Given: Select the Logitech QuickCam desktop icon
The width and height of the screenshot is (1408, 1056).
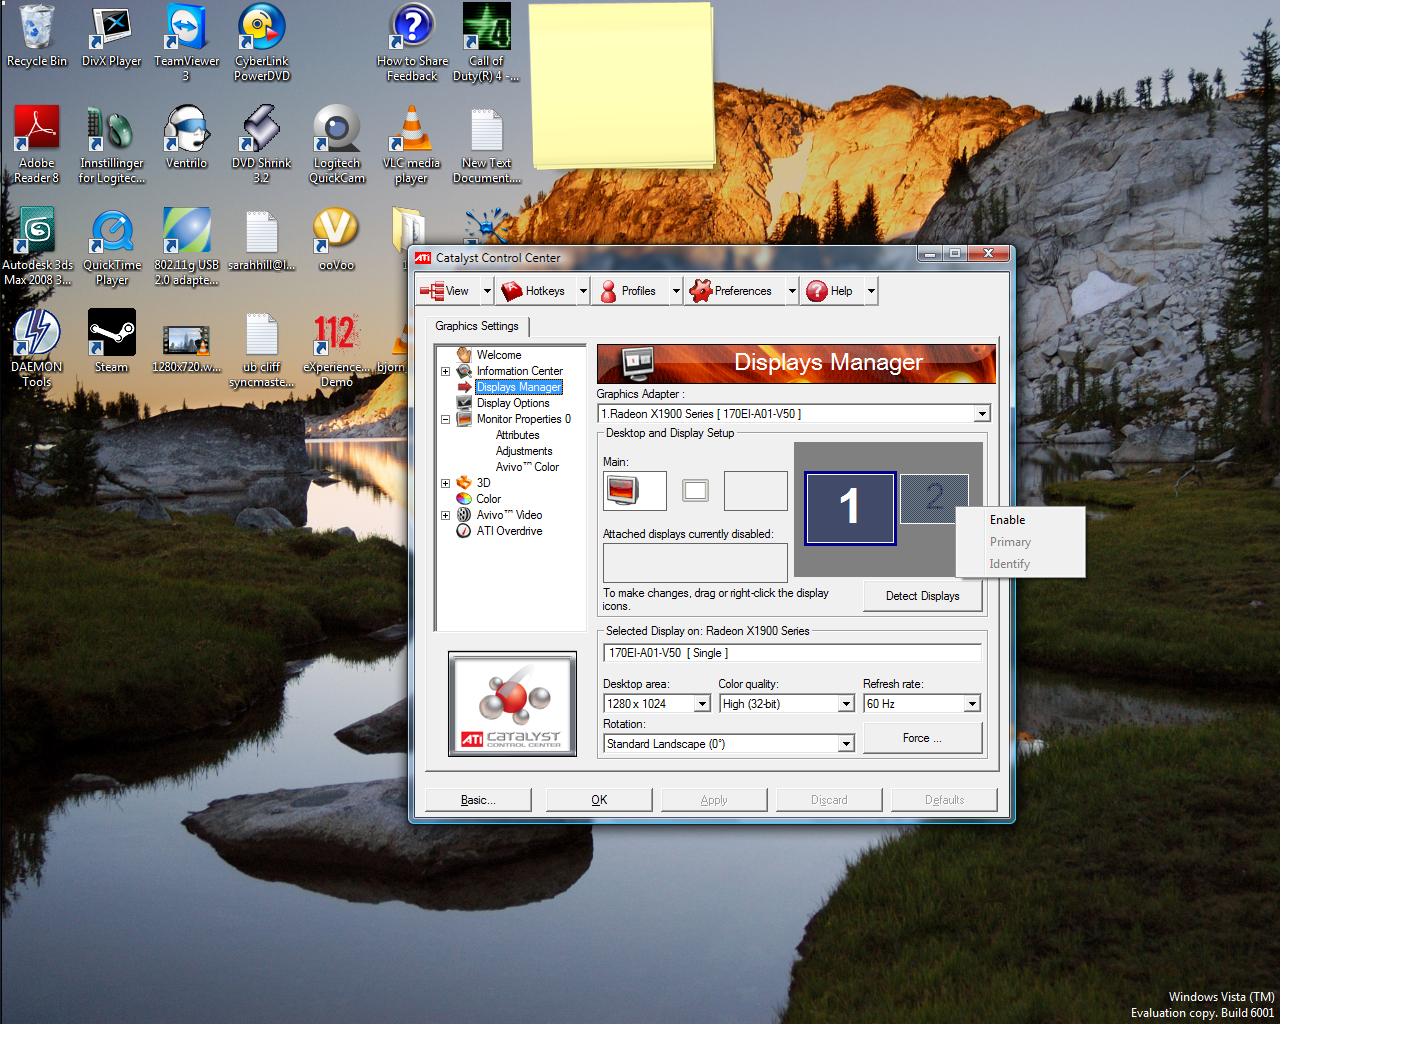Looking at the screenshot, I should [x=337, y=145].
